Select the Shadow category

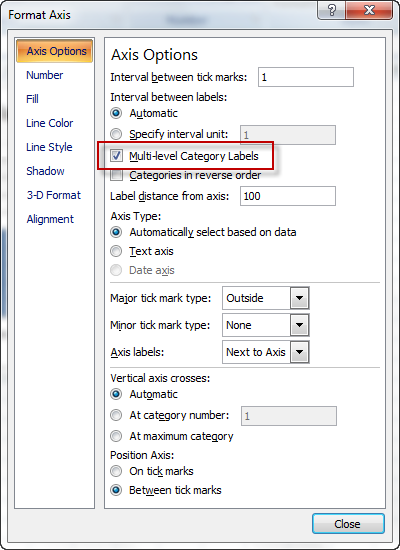(45, 171)
